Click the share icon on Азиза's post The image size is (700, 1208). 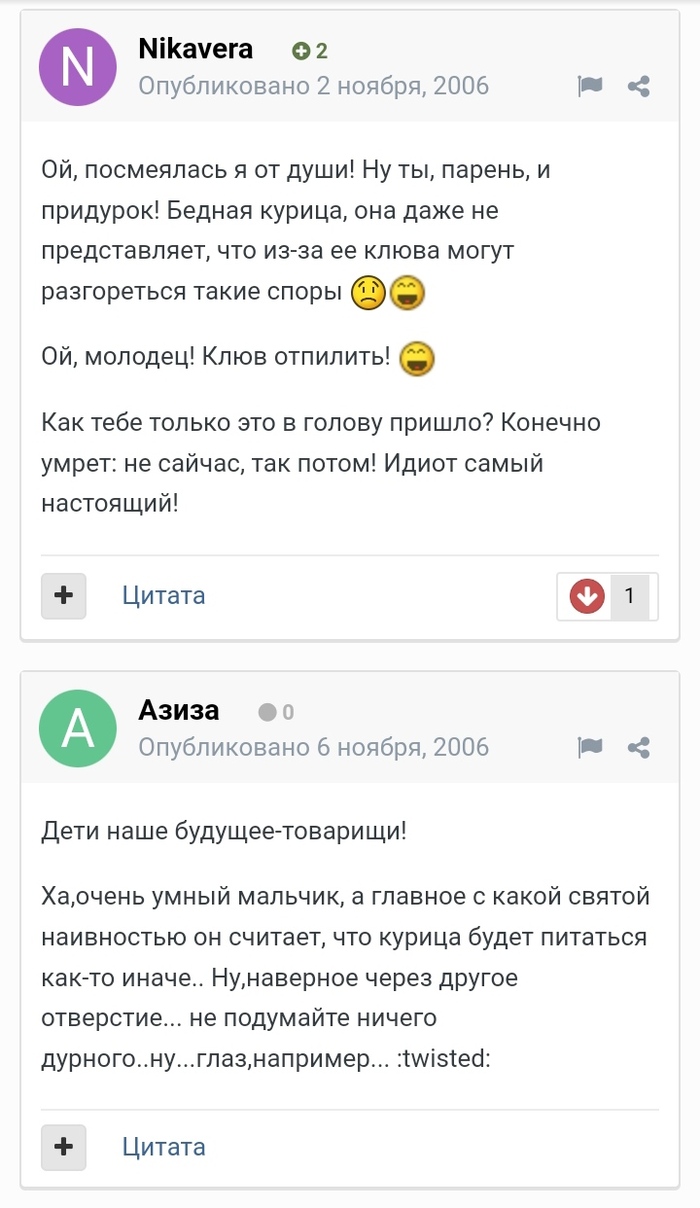pos(639,747)
